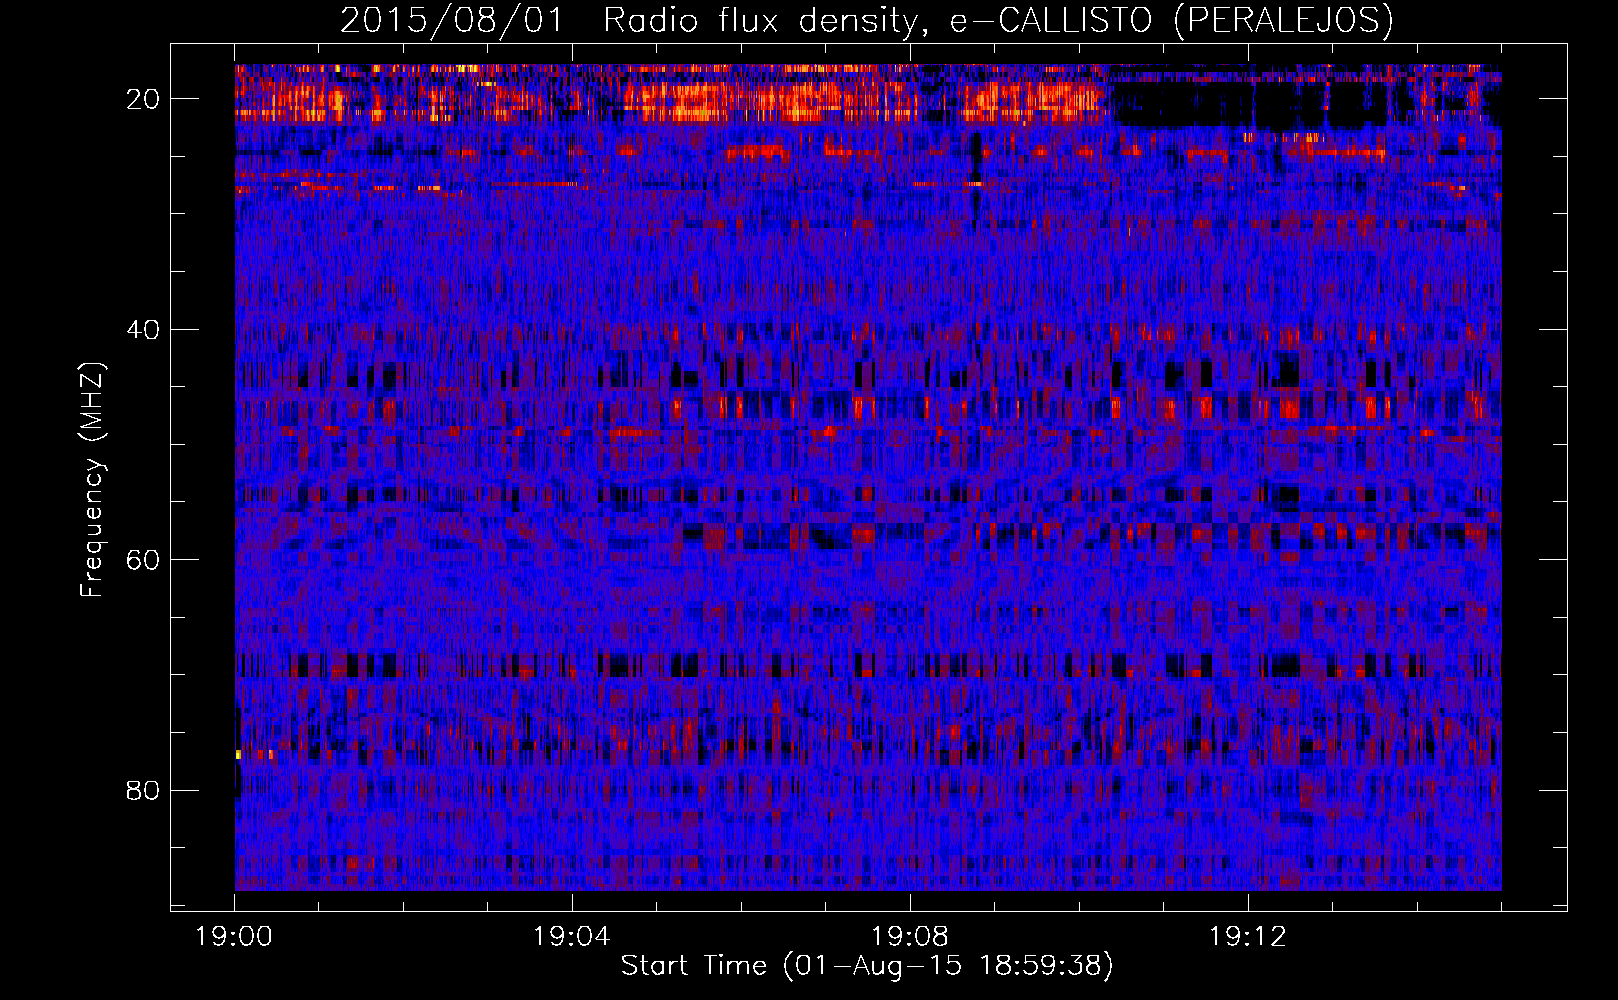Click the 40 MHz frequency tick label

[x=144, y=329]
